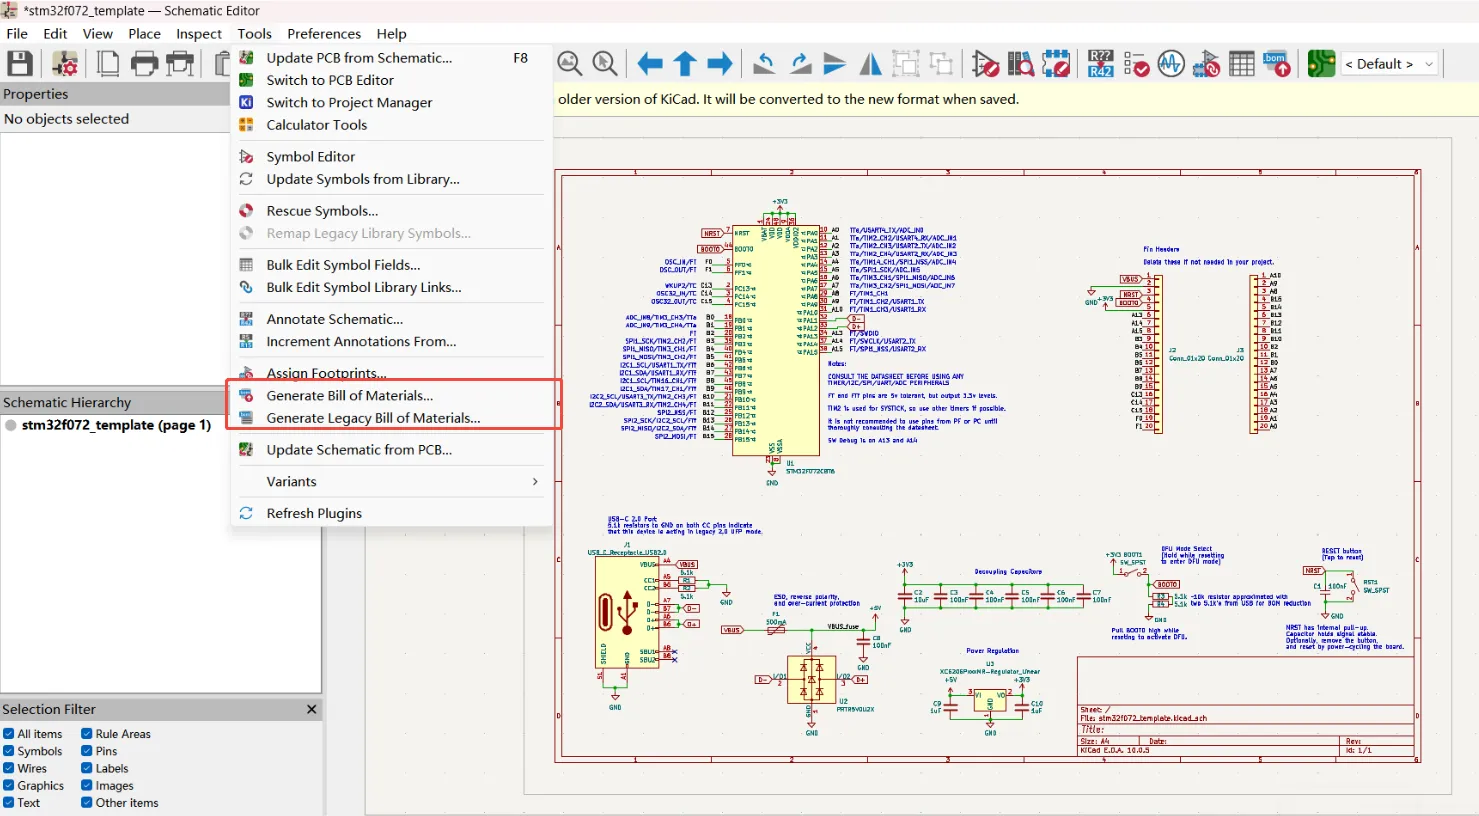Open the Edit menu
The height and width of the screenshot is (816, 1479).
tap(55, 33)
